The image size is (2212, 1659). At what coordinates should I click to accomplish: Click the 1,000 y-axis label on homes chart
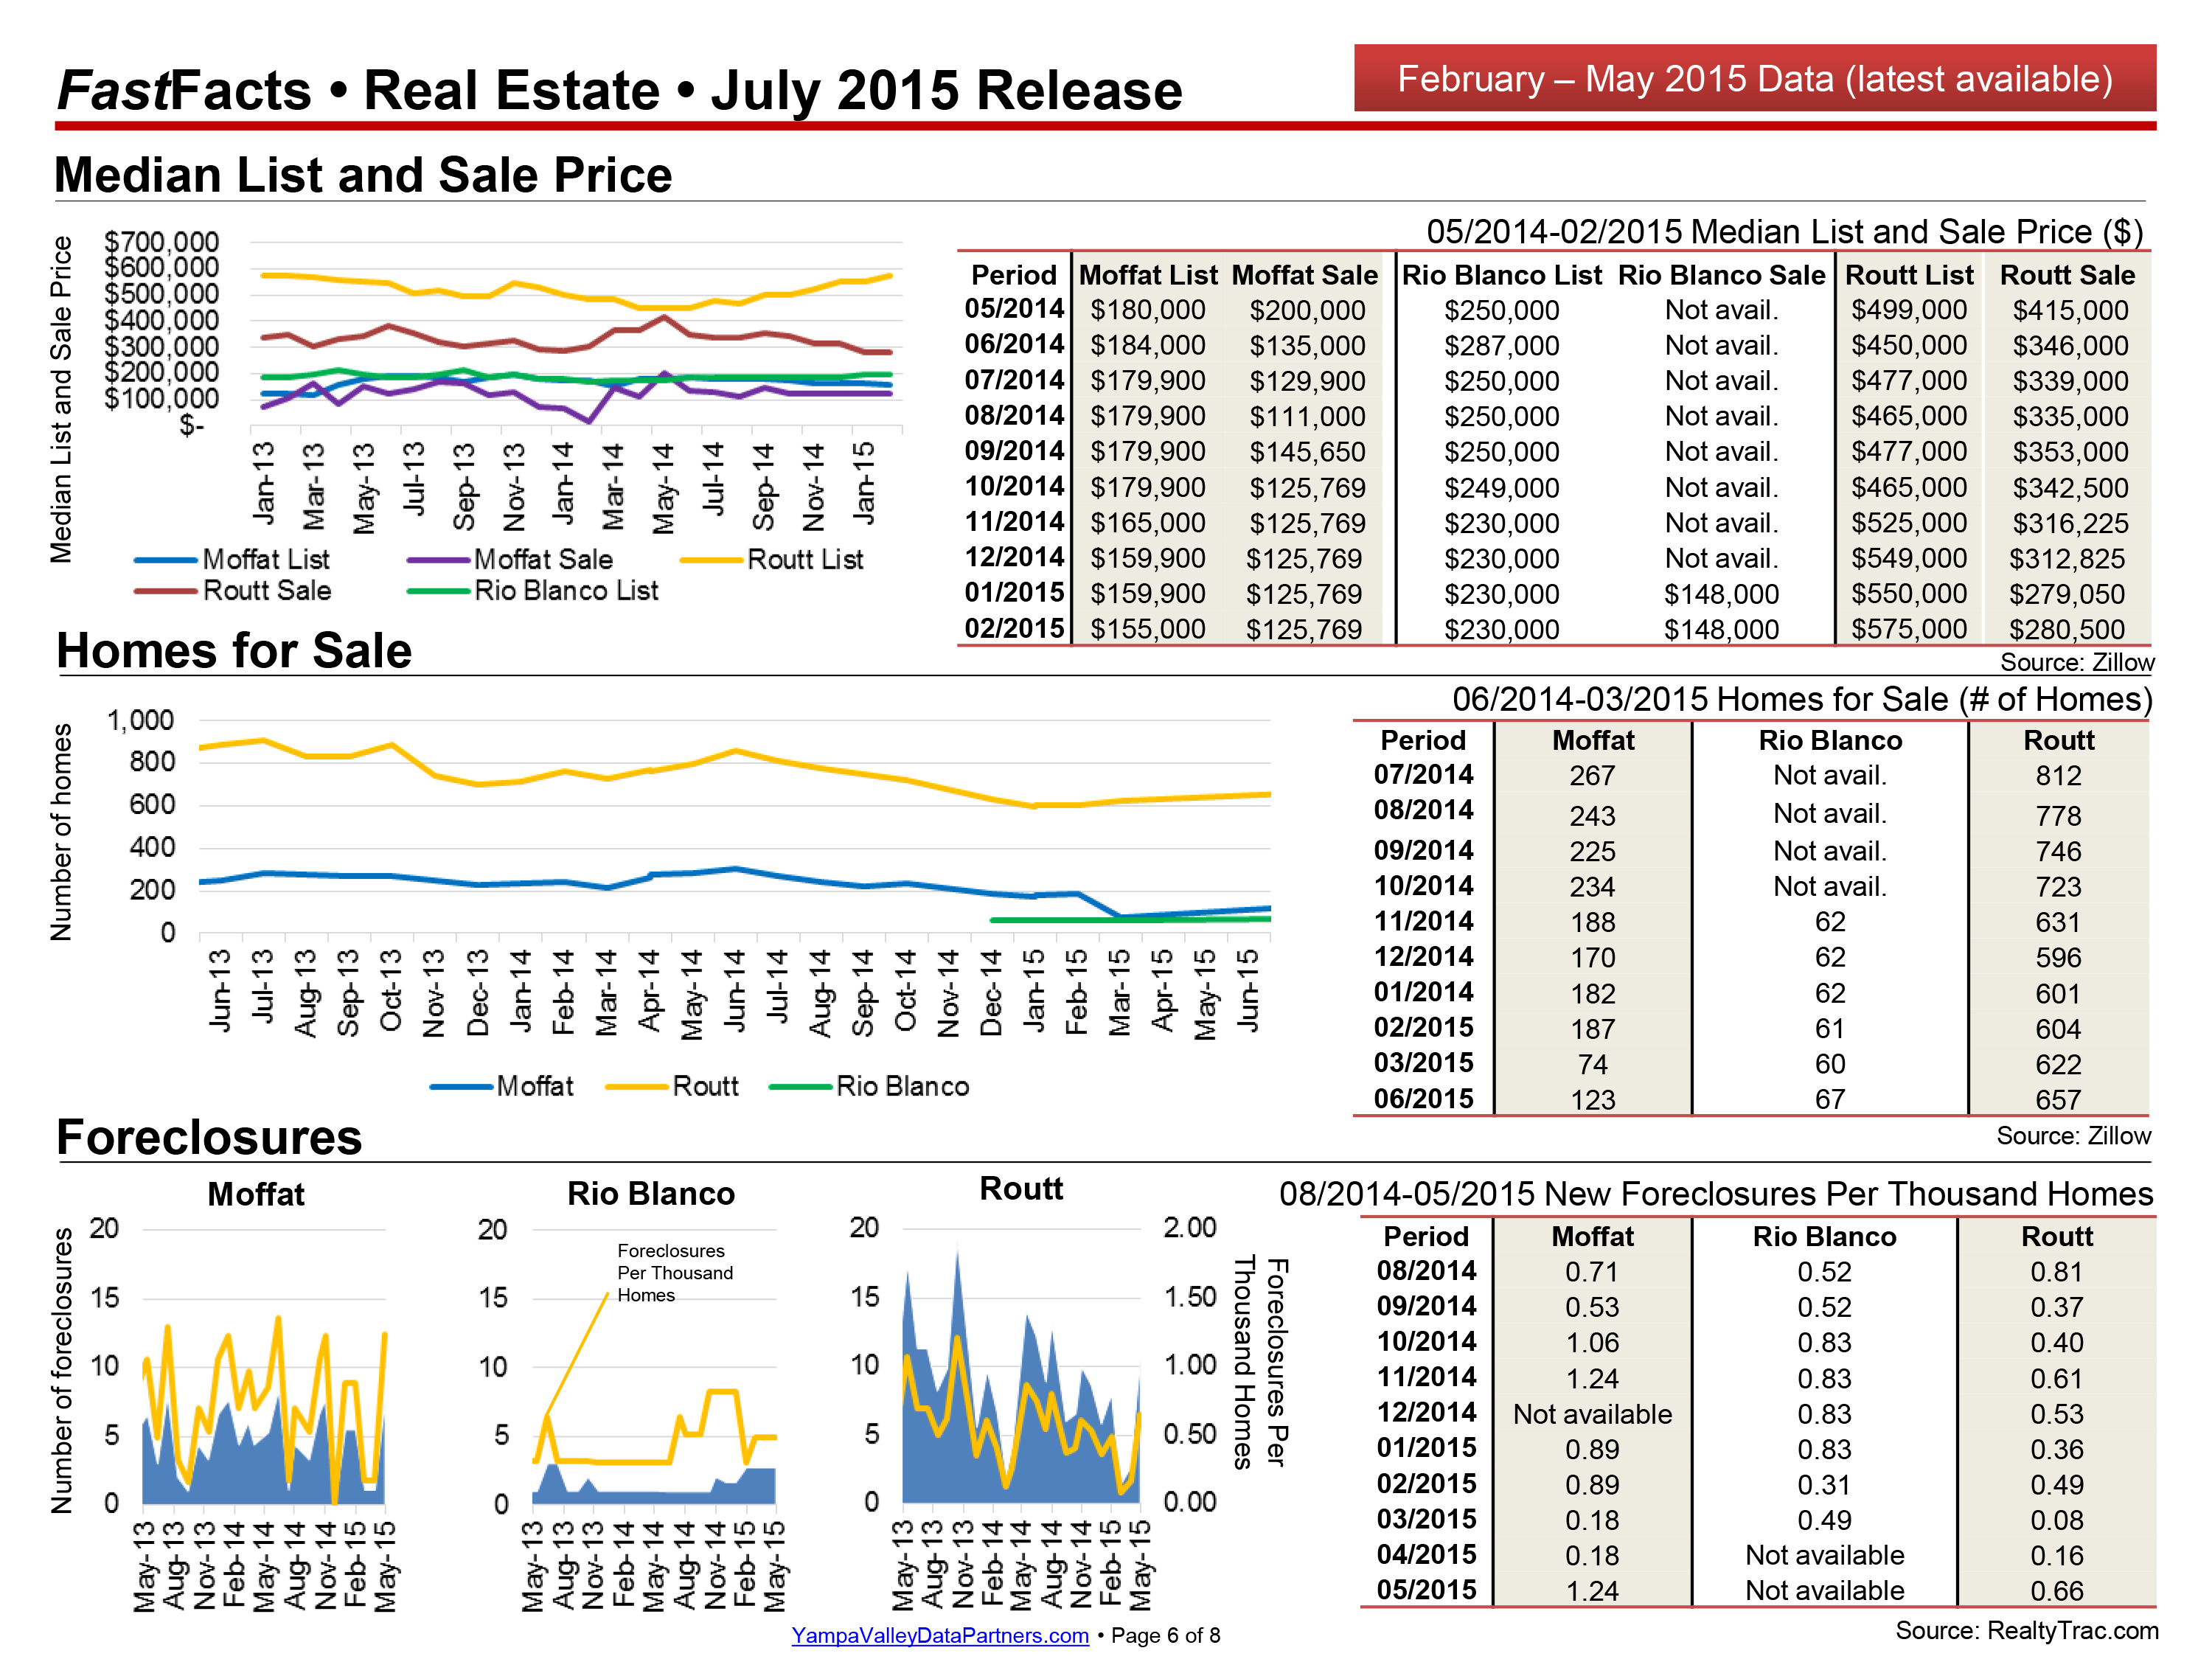point(141,720)
